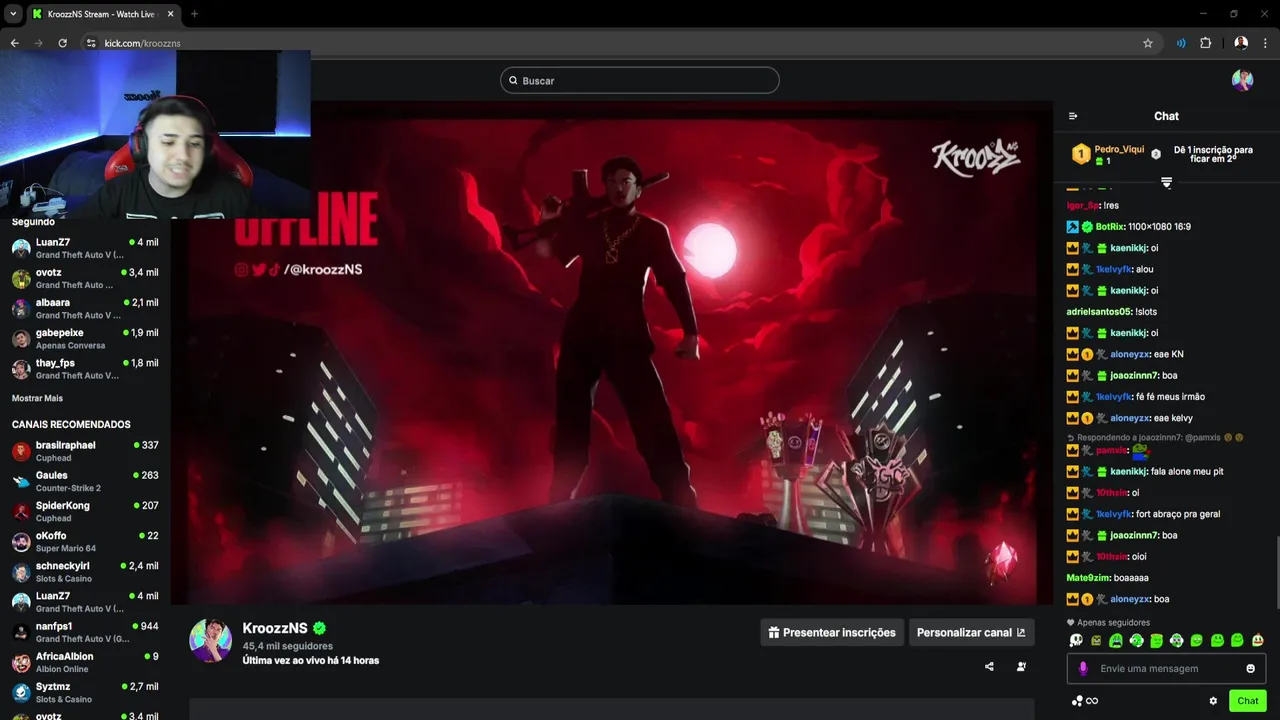Click BotRix username in chat
Screen dimensions: 1280x720
tap(1110, 227)
